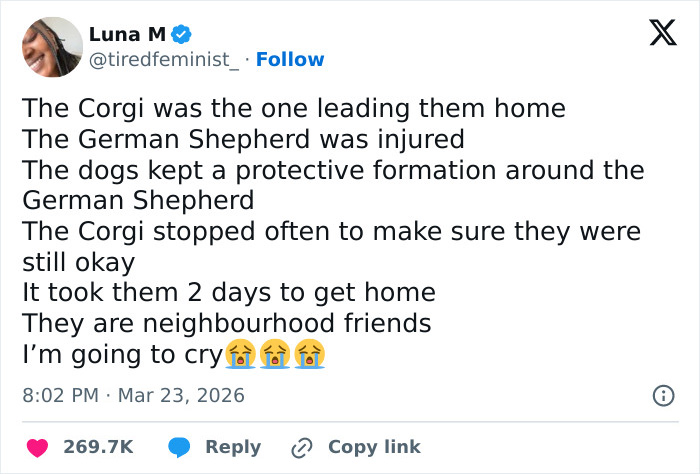
Task: Click the "It took them 2 days" line
Action: pyautogui.click(x=229, y=292)
